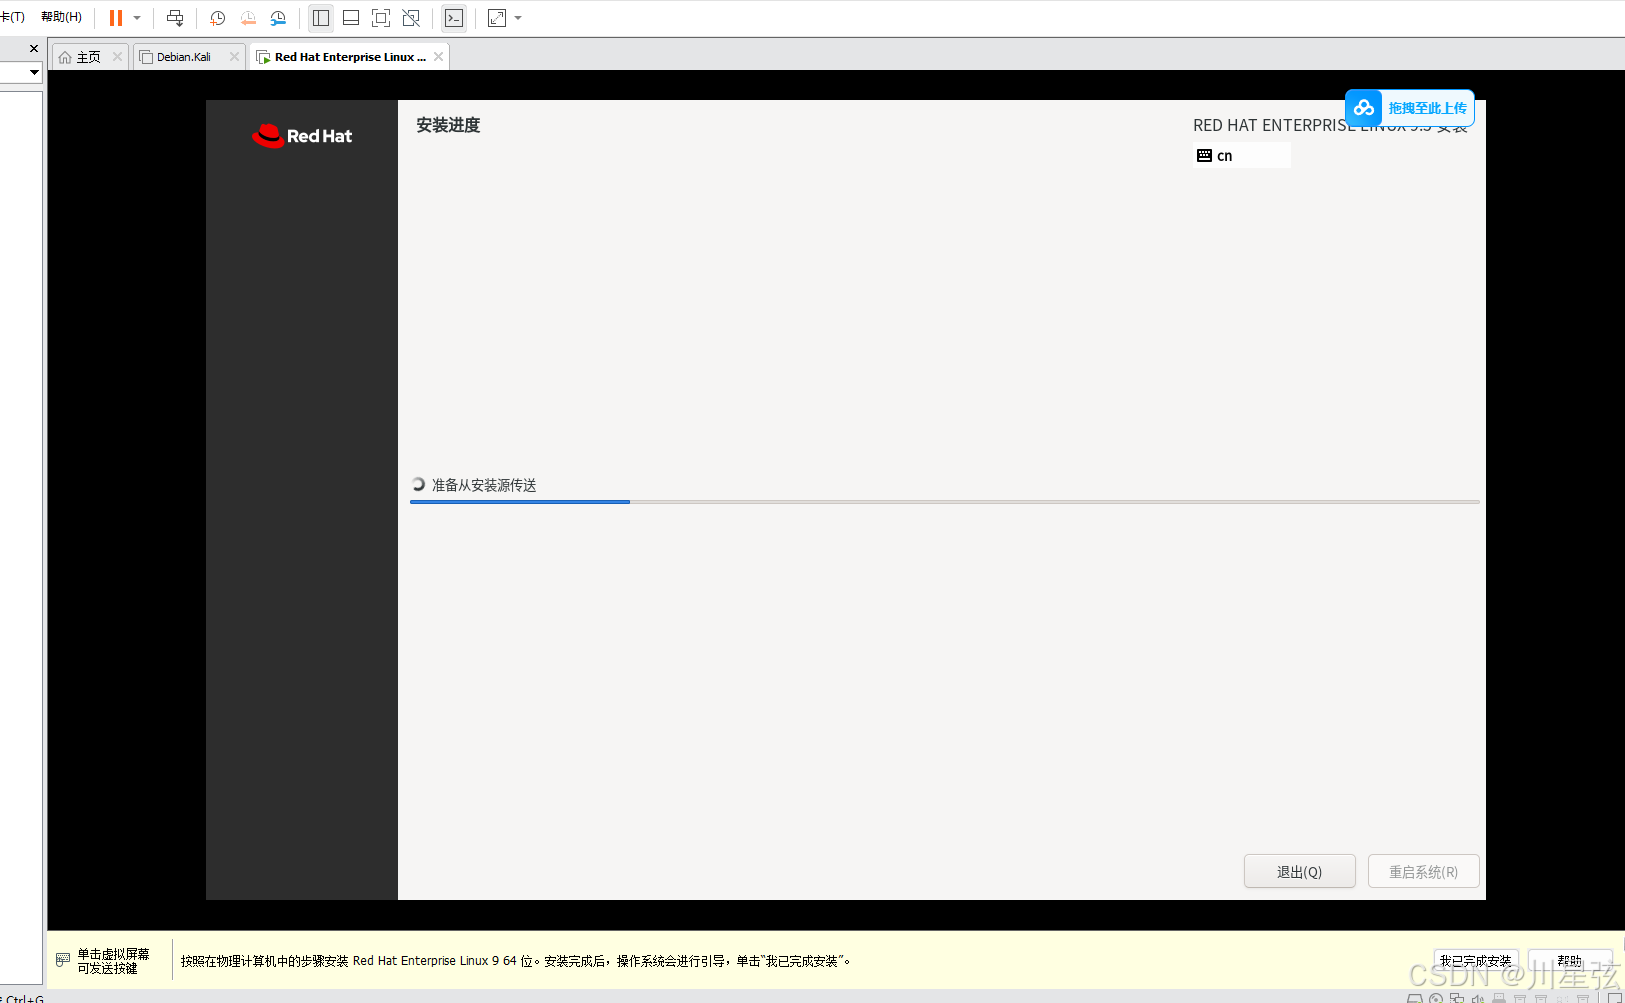Expand the library panel dropdown arrow
1625x1003 pixels.
click(x=34, y=72)
